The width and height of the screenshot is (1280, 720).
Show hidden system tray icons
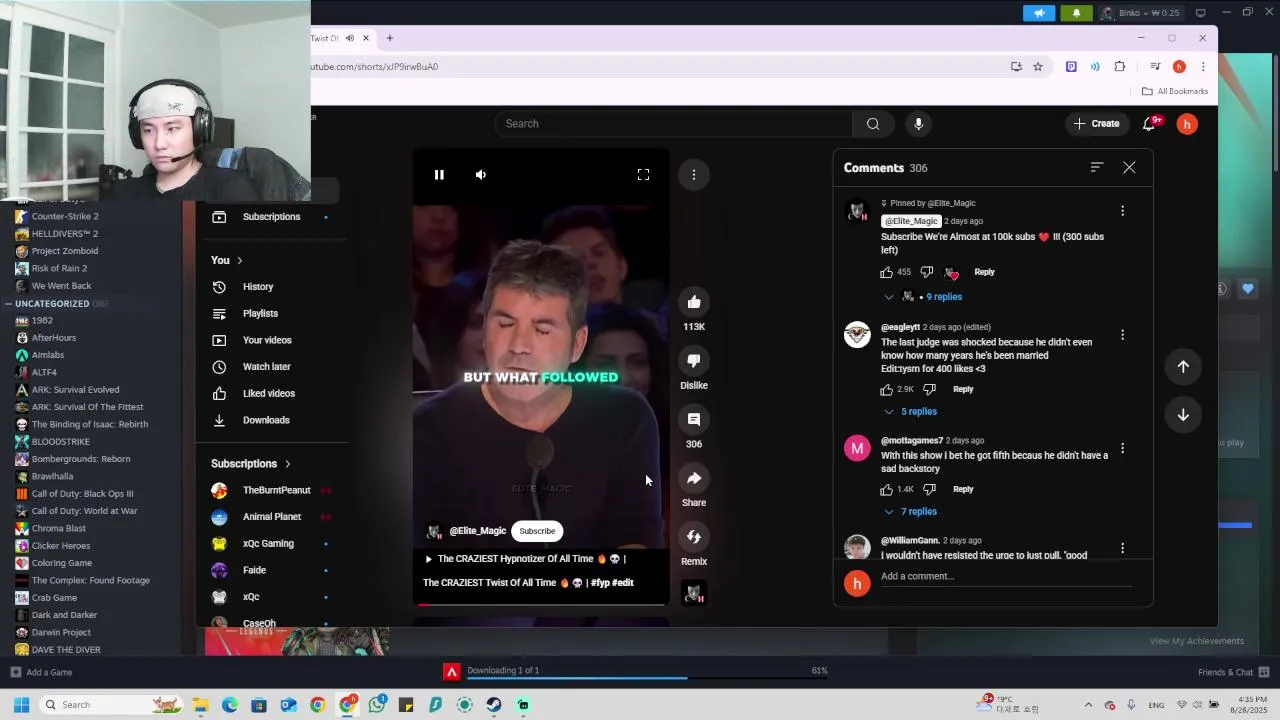(1089, 705)
